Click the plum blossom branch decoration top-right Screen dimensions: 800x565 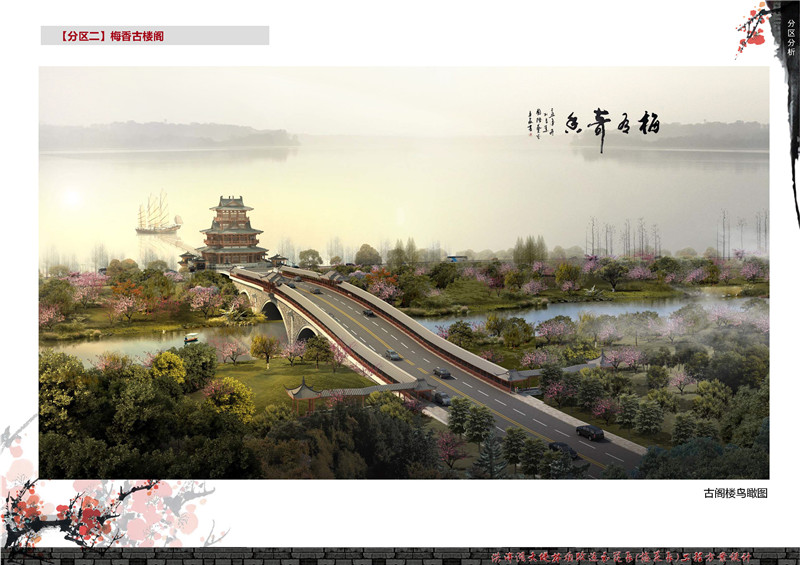pos(752,27)
